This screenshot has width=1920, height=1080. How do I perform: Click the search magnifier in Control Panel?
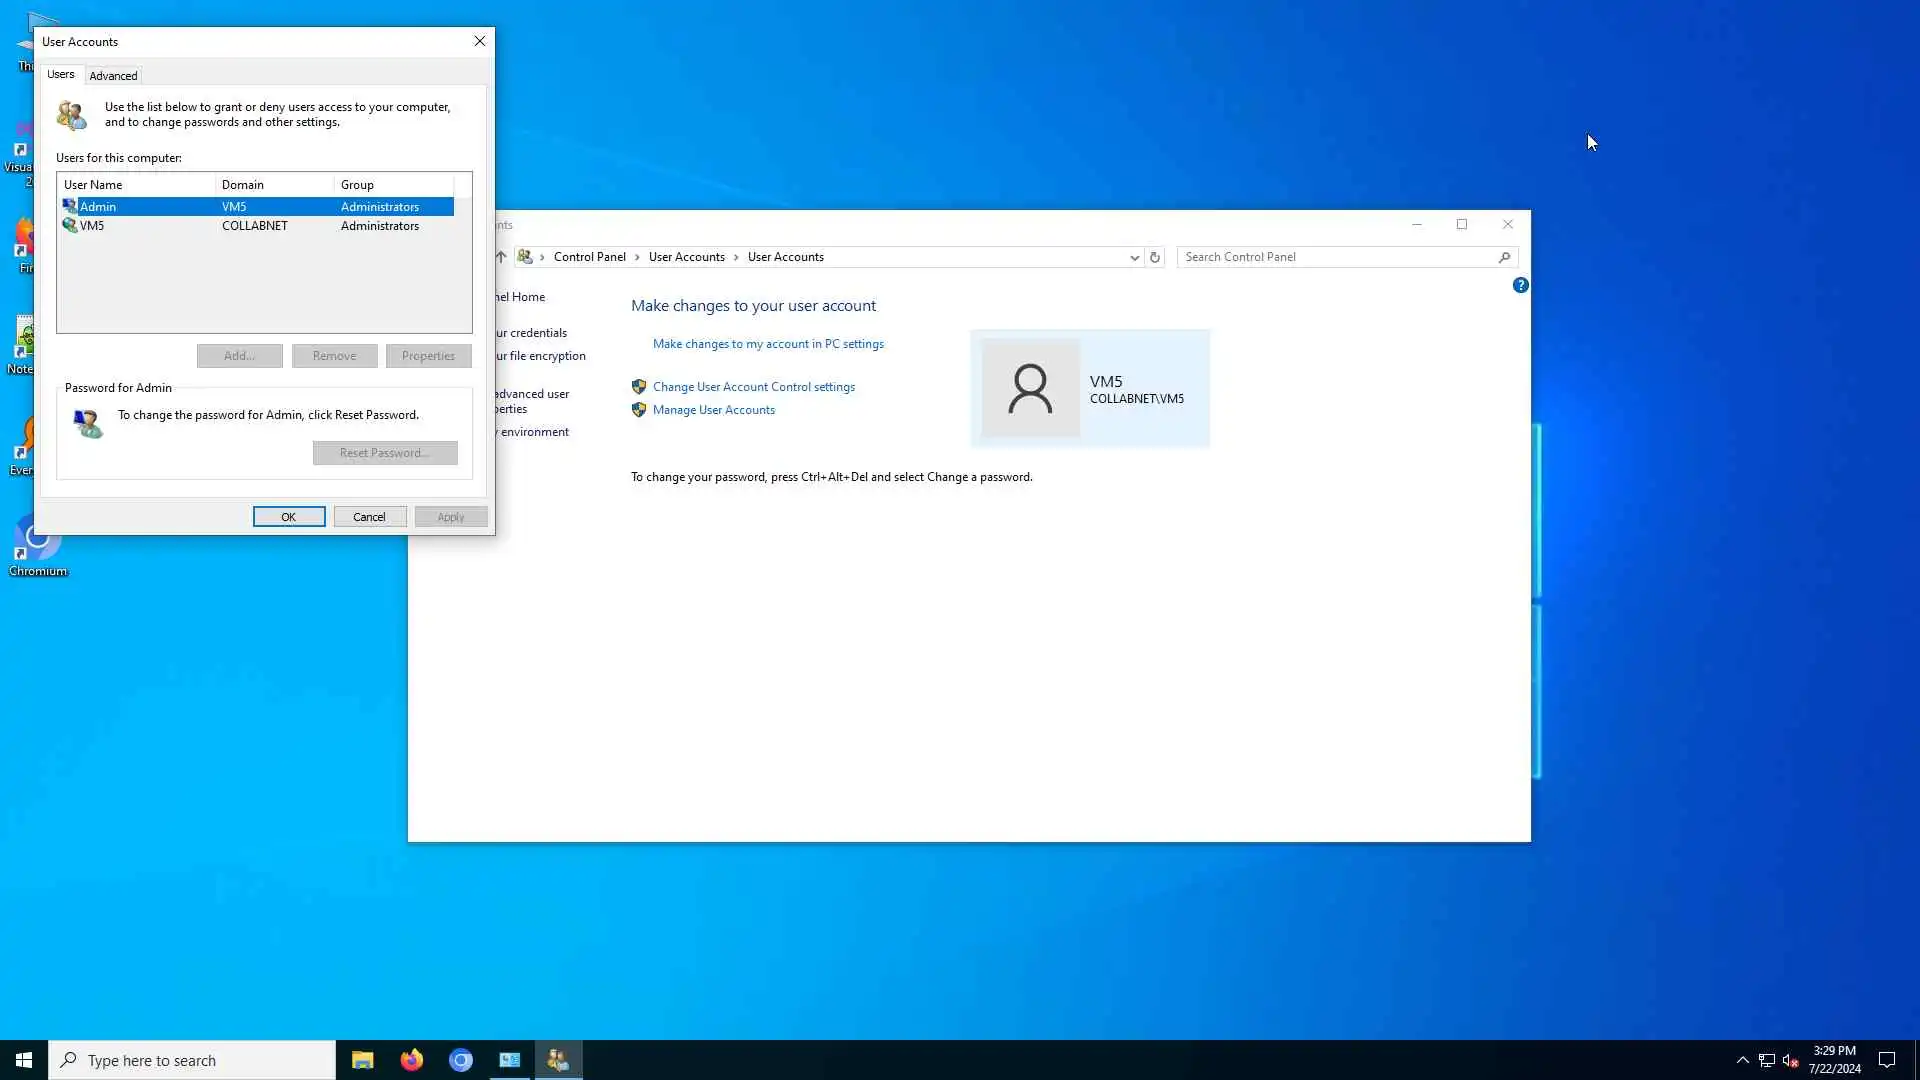pyautogui.click(x=1504, y=257)
